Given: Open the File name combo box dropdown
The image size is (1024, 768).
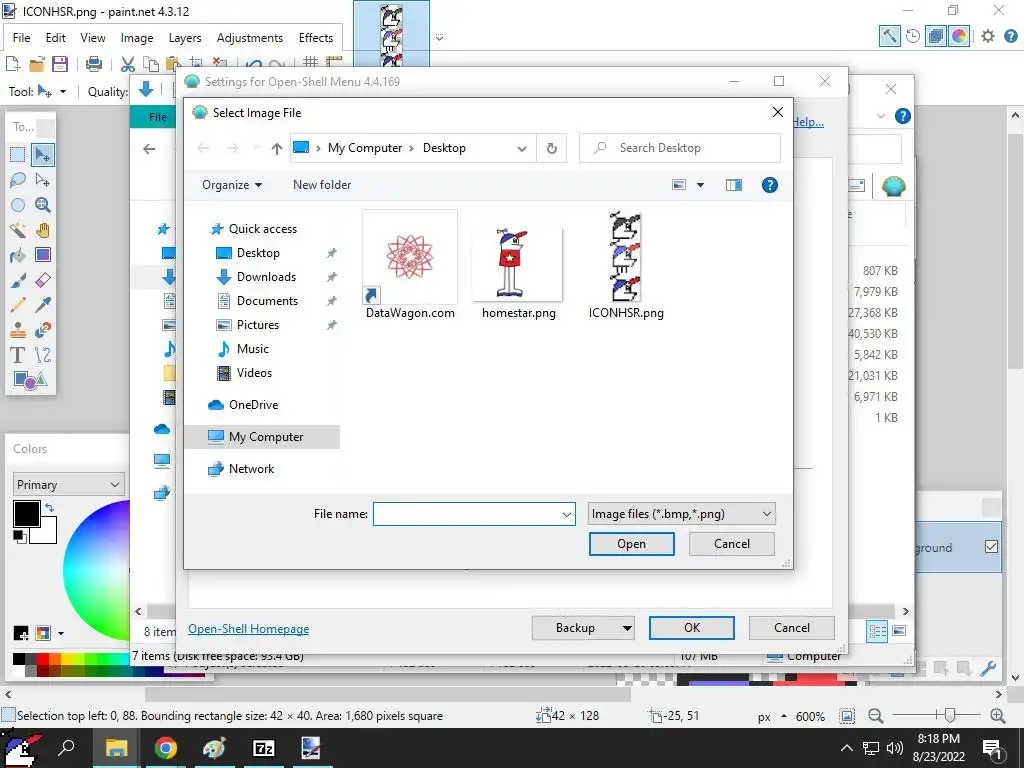Looking at the screenshot, I should 567,514.
